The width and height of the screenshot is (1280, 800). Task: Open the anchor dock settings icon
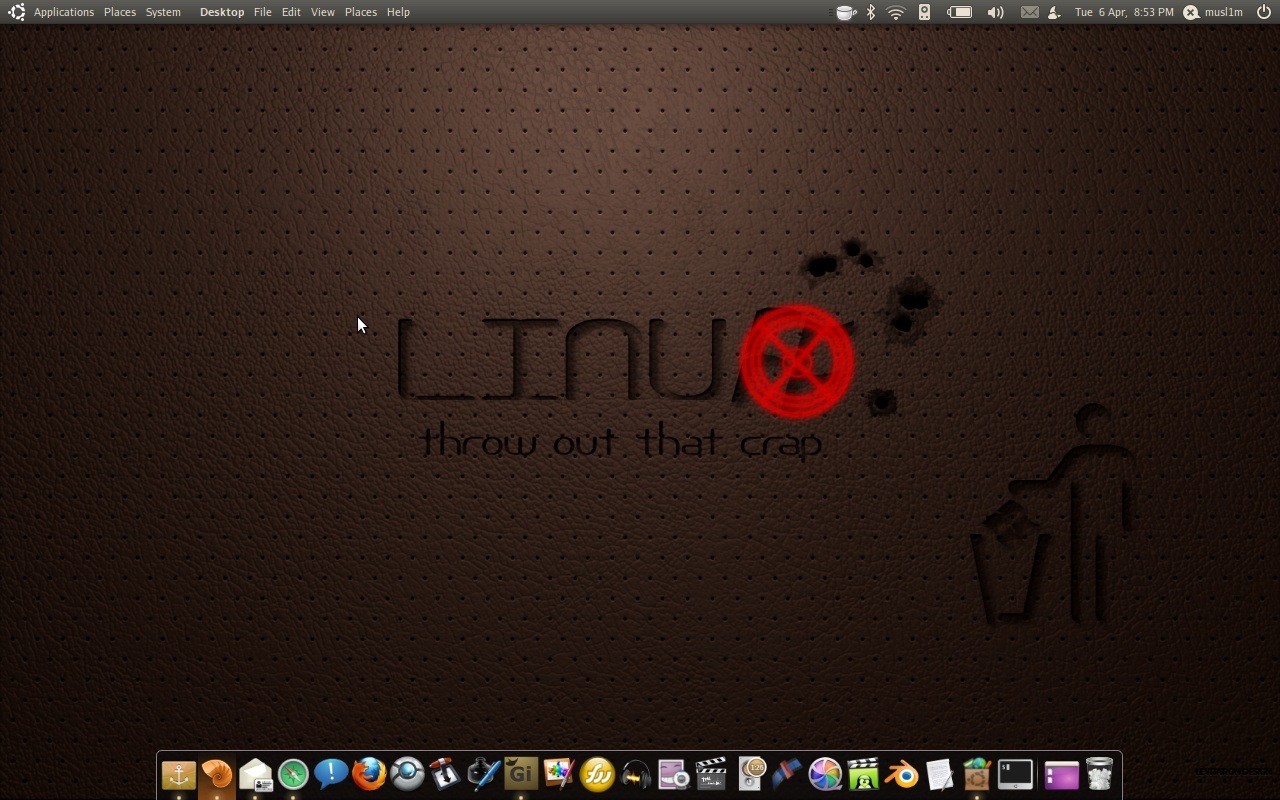[179, 775]
